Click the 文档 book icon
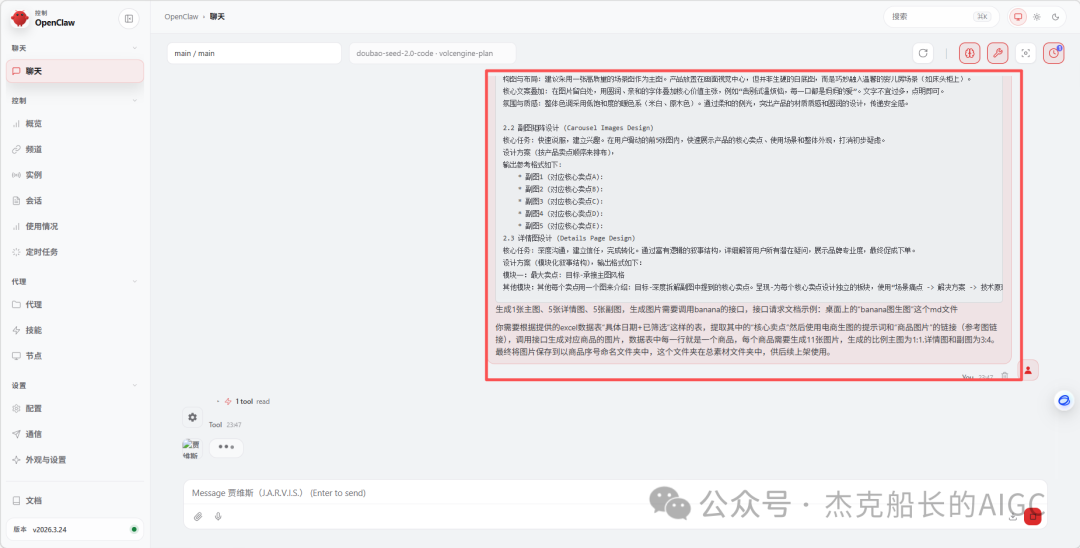Image resolution: width=1080 pixels, height=548 pixels. coord(17,500)
